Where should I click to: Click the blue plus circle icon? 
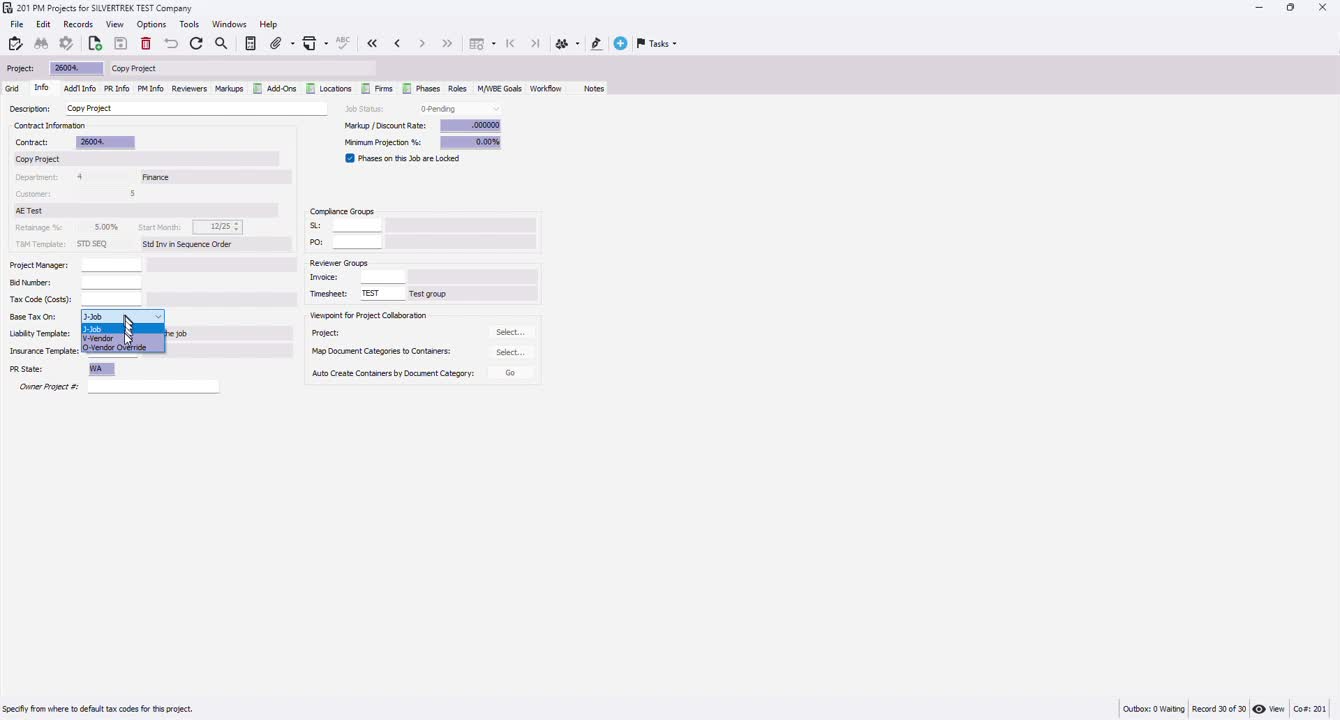coord(620,44)
